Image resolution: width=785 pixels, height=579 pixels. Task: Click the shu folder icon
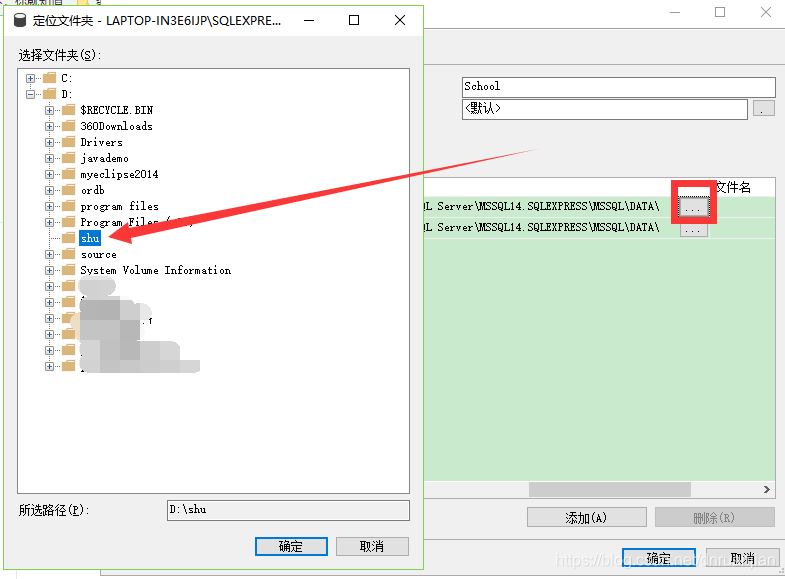(69, 238)
